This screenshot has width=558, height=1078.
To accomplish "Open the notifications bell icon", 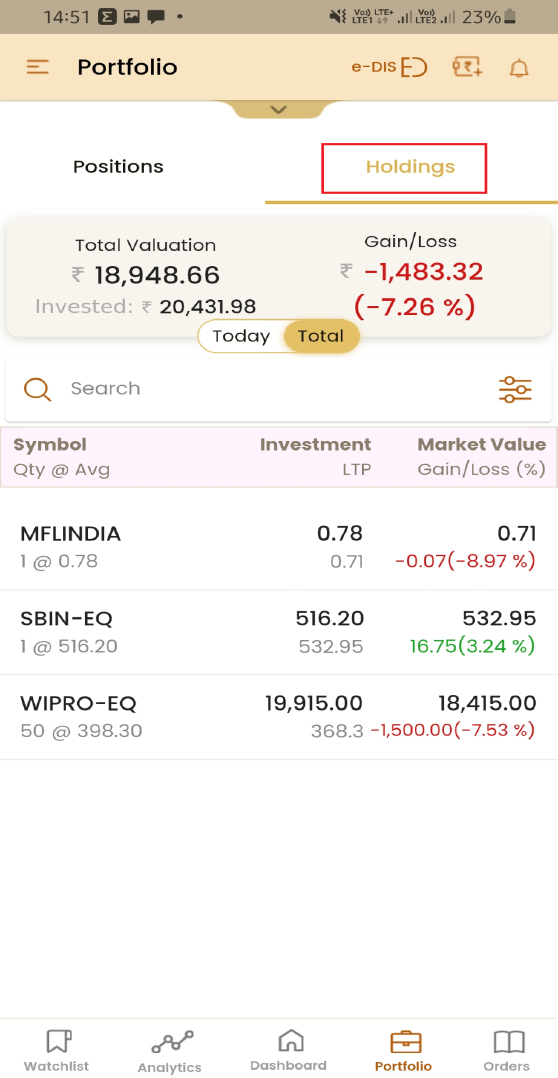I will tap(520, 67).
